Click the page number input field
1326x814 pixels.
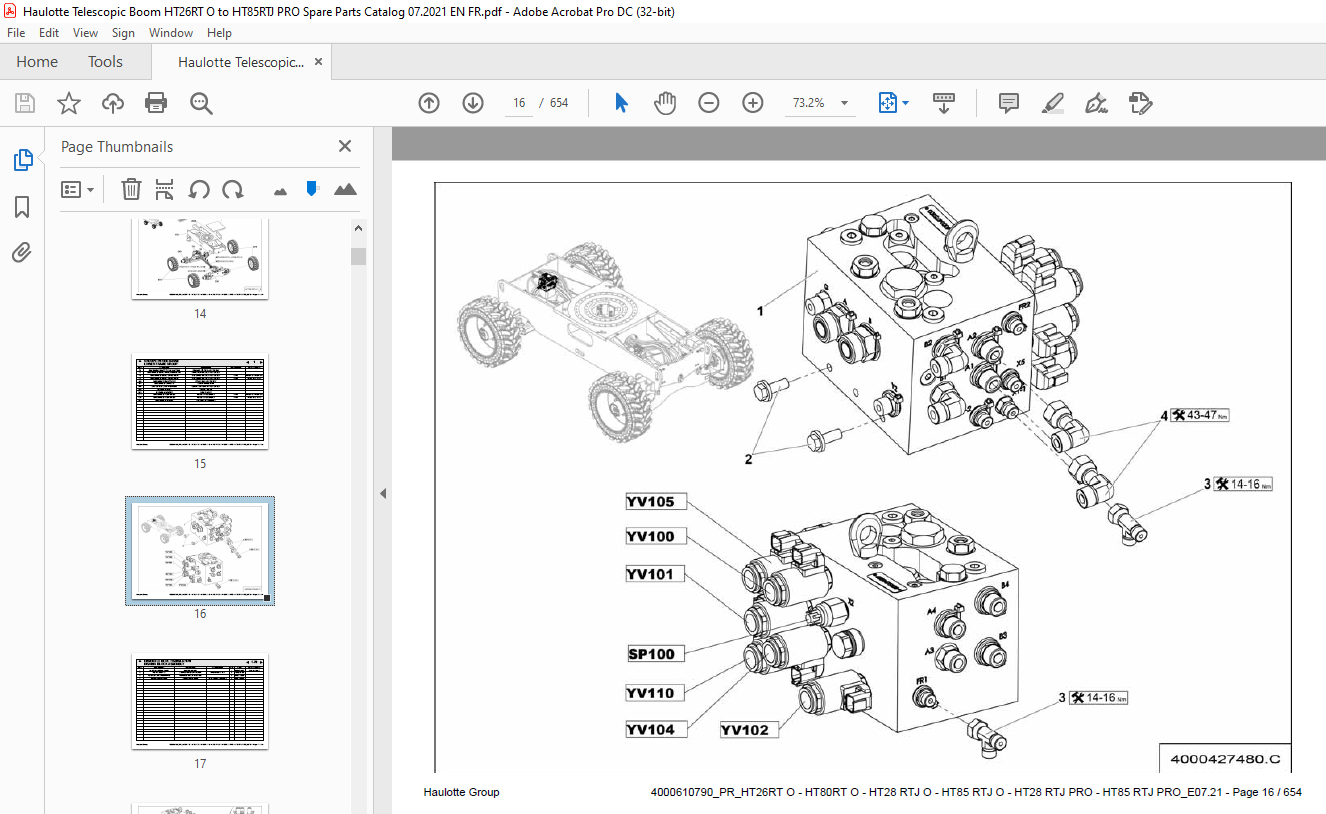coord(518,103)
